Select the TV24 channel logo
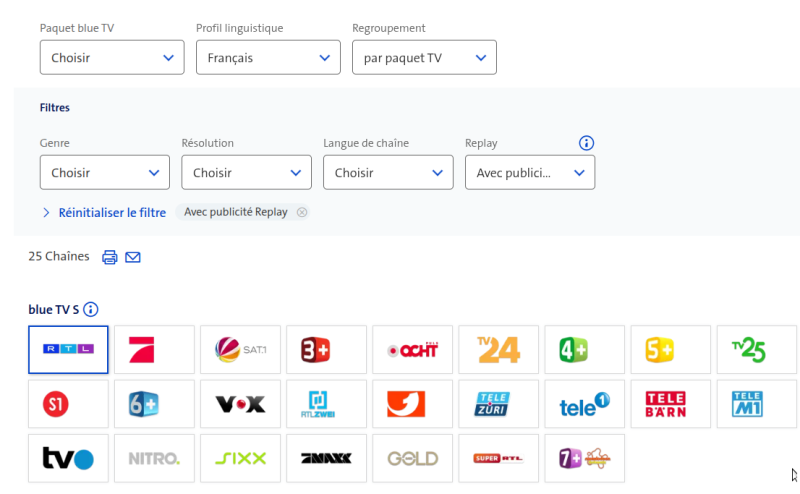800x494 pixels. 498,349
